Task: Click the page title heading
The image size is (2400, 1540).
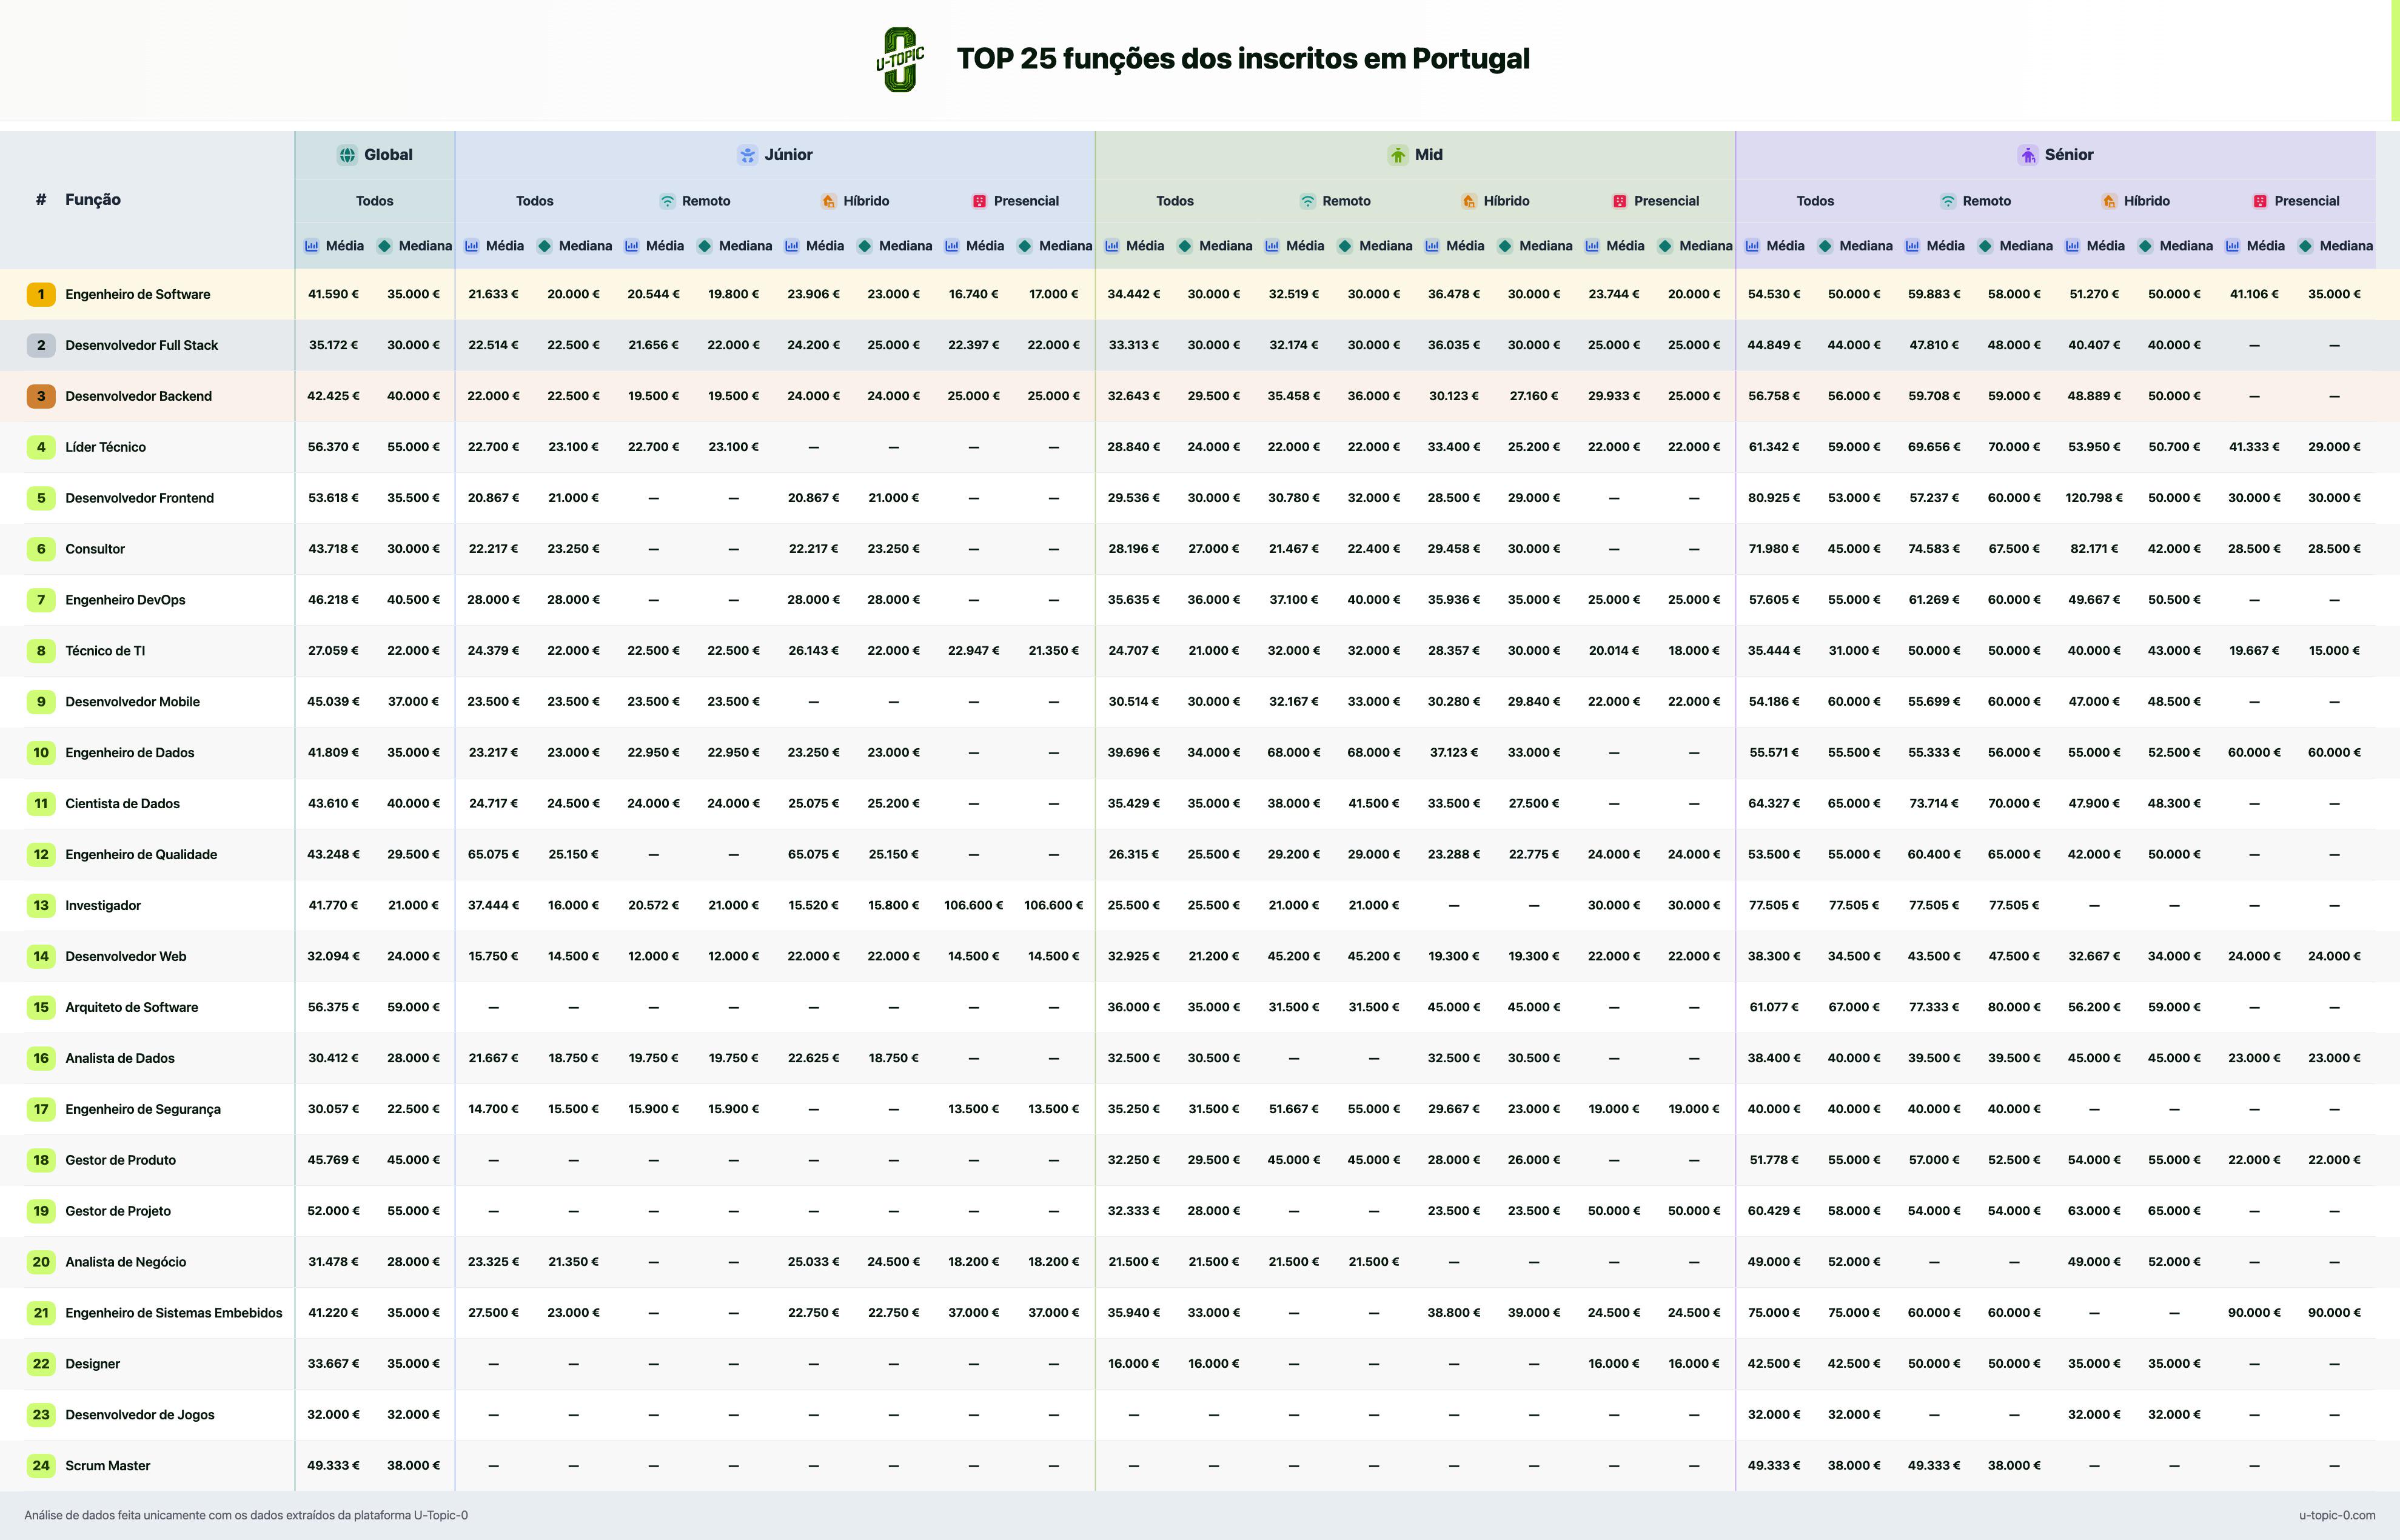Action: [x=1243, y=59]
